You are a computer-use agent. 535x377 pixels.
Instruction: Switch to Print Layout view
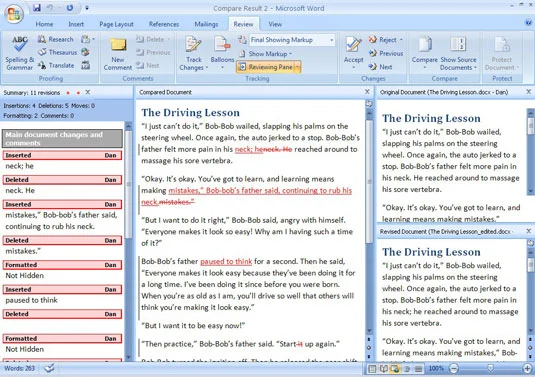click(x=372, y=368)
